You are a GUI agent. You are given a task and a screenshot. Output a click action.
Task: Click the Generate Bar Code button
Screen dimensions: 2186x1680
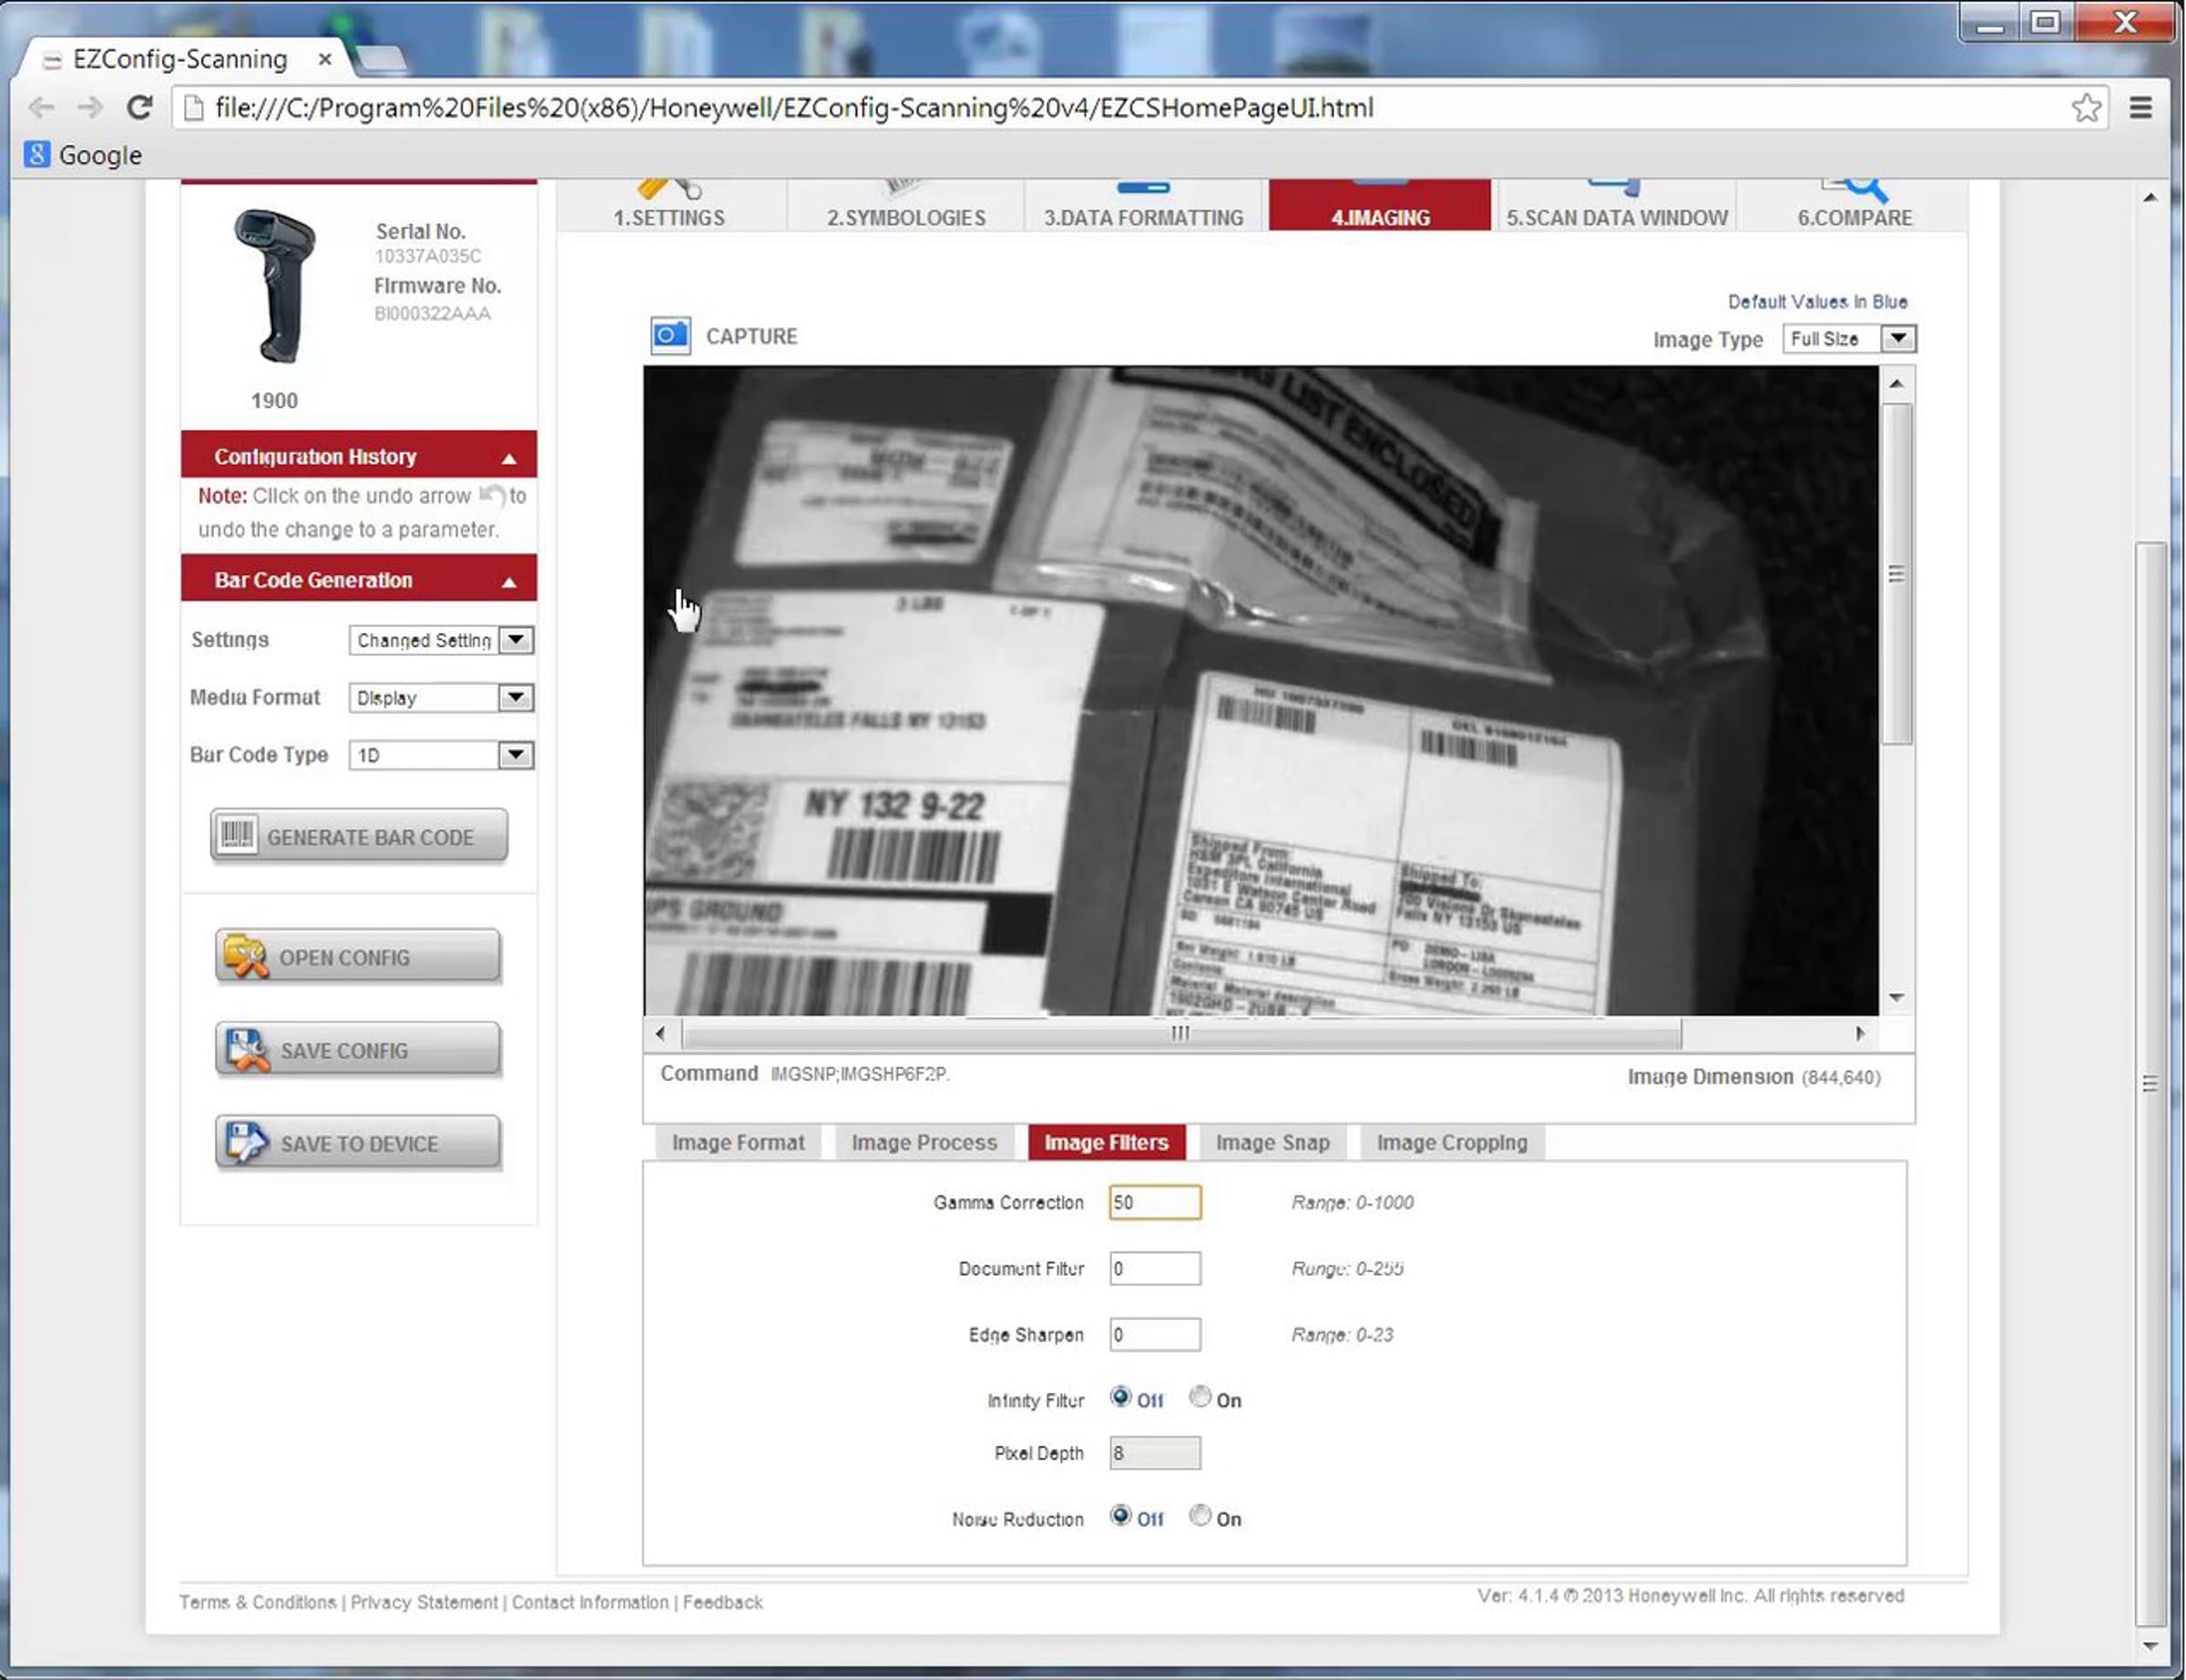(359, 836)
